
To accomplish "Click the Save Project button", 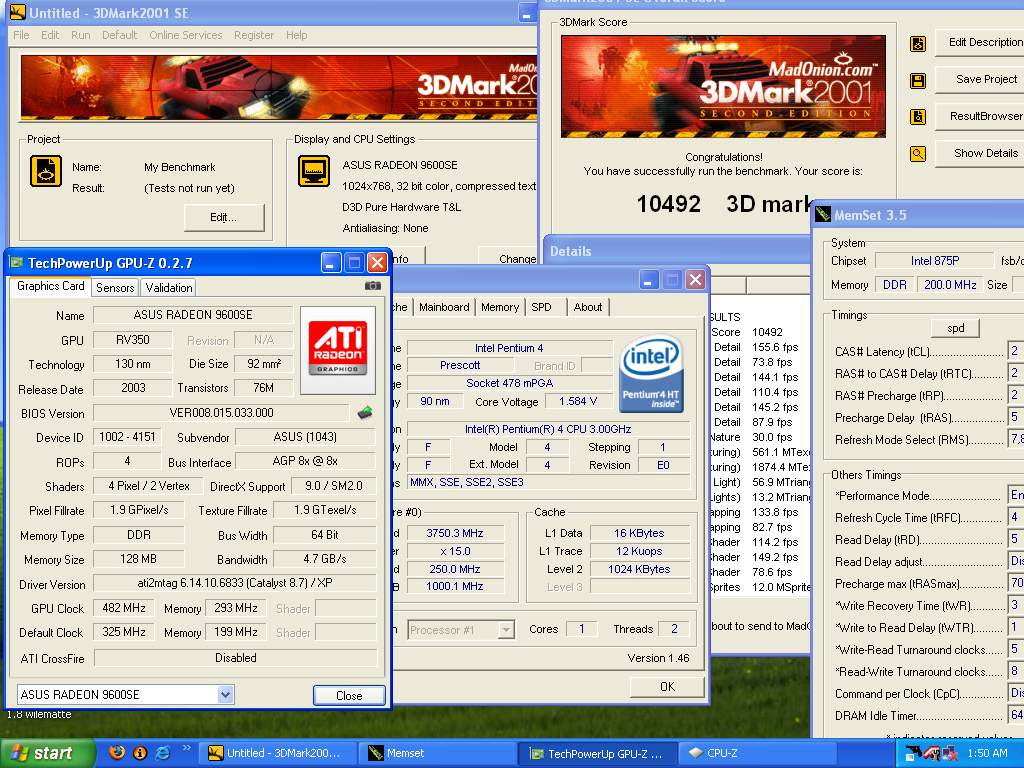I will pos(979,80).
